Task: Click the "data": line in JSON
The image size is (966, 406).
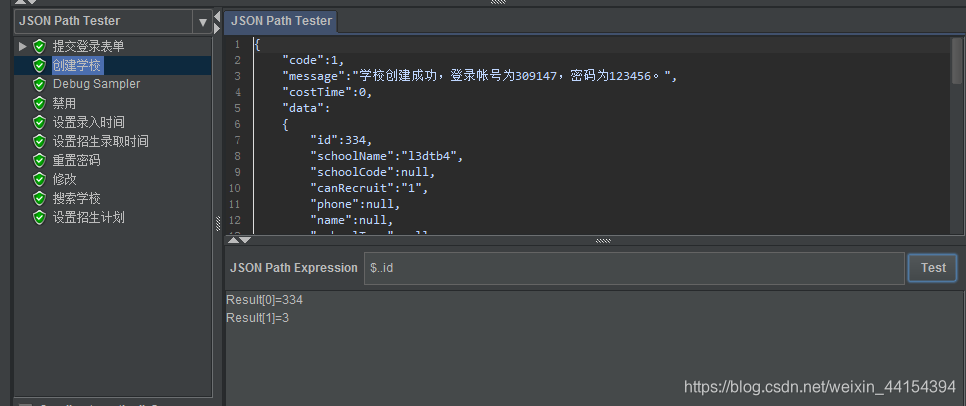Action: coord(306,108)
